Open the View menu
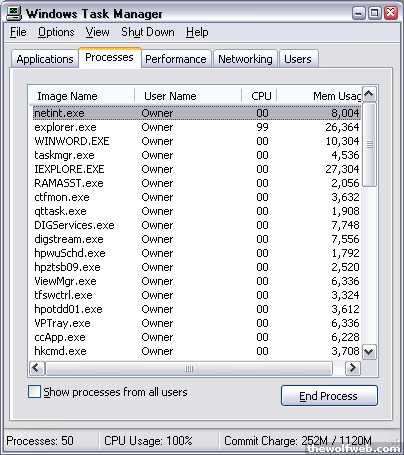 tap(97, 32)
